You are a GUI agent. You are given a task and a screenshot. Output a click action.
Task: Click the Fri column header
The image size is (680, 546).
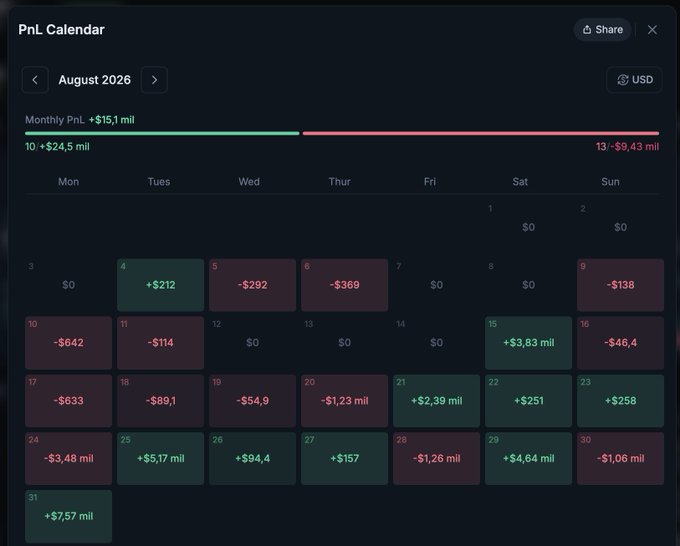coord(430,182)
